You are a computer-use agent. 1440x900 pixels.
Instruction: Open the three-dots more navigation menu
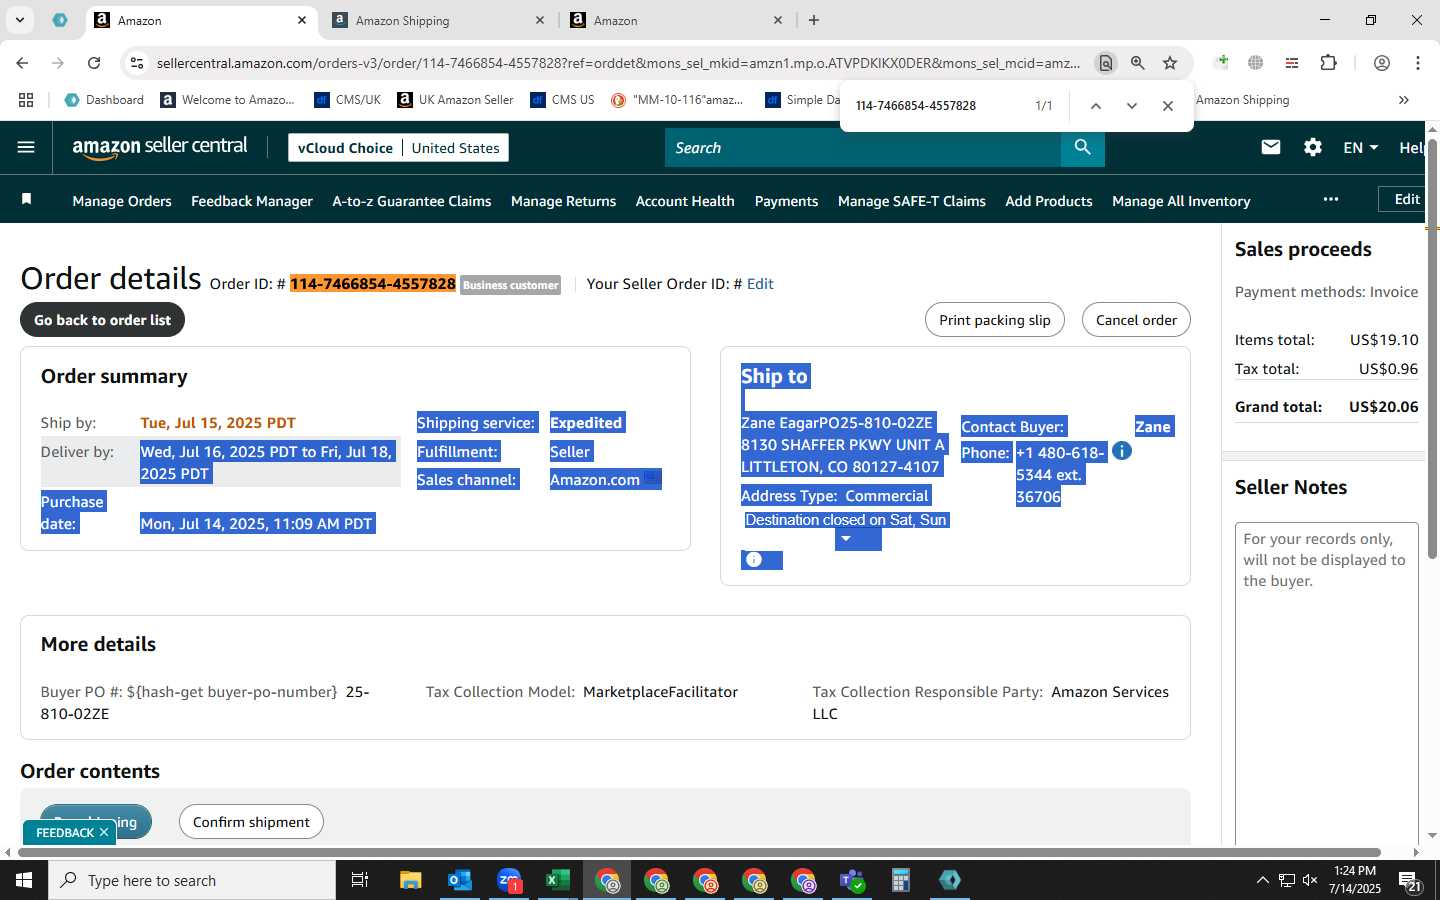pos(1330,199)
